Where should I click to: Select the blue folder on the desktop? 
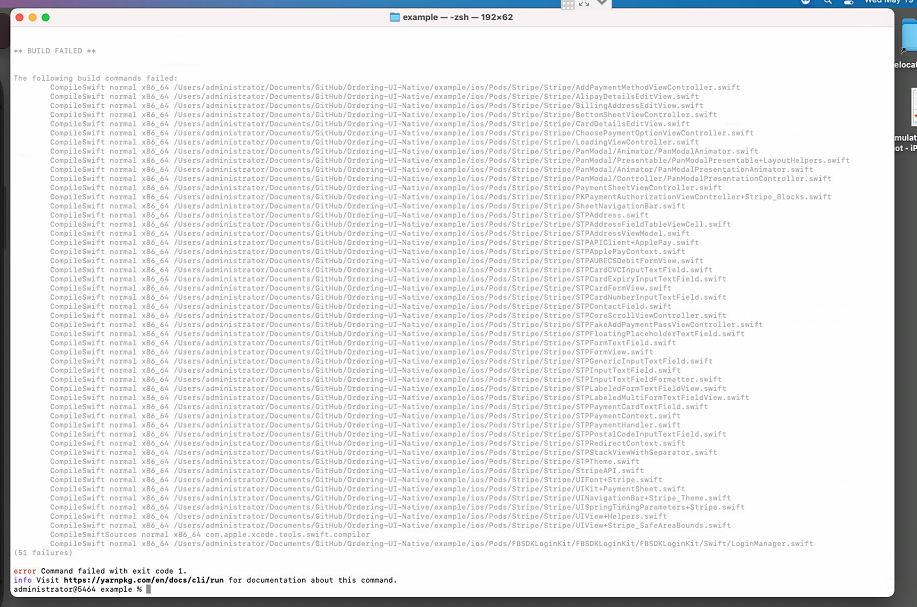pyautogui.click(x=909, y=36)
